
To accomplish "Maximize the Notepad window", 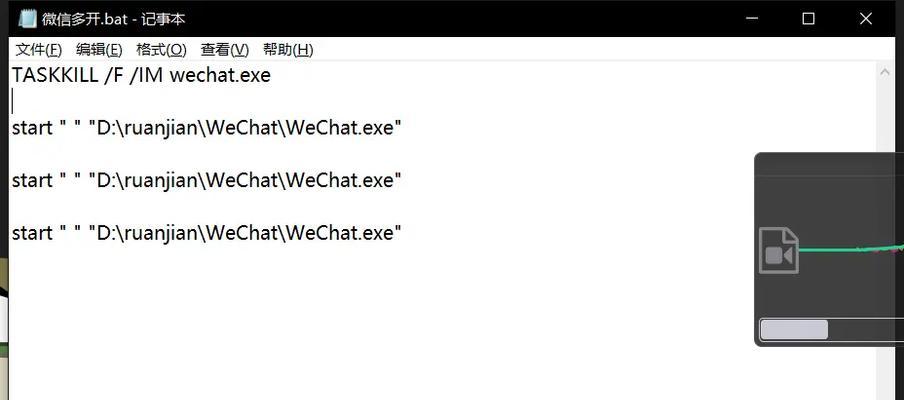I will (x=808, y=19).
